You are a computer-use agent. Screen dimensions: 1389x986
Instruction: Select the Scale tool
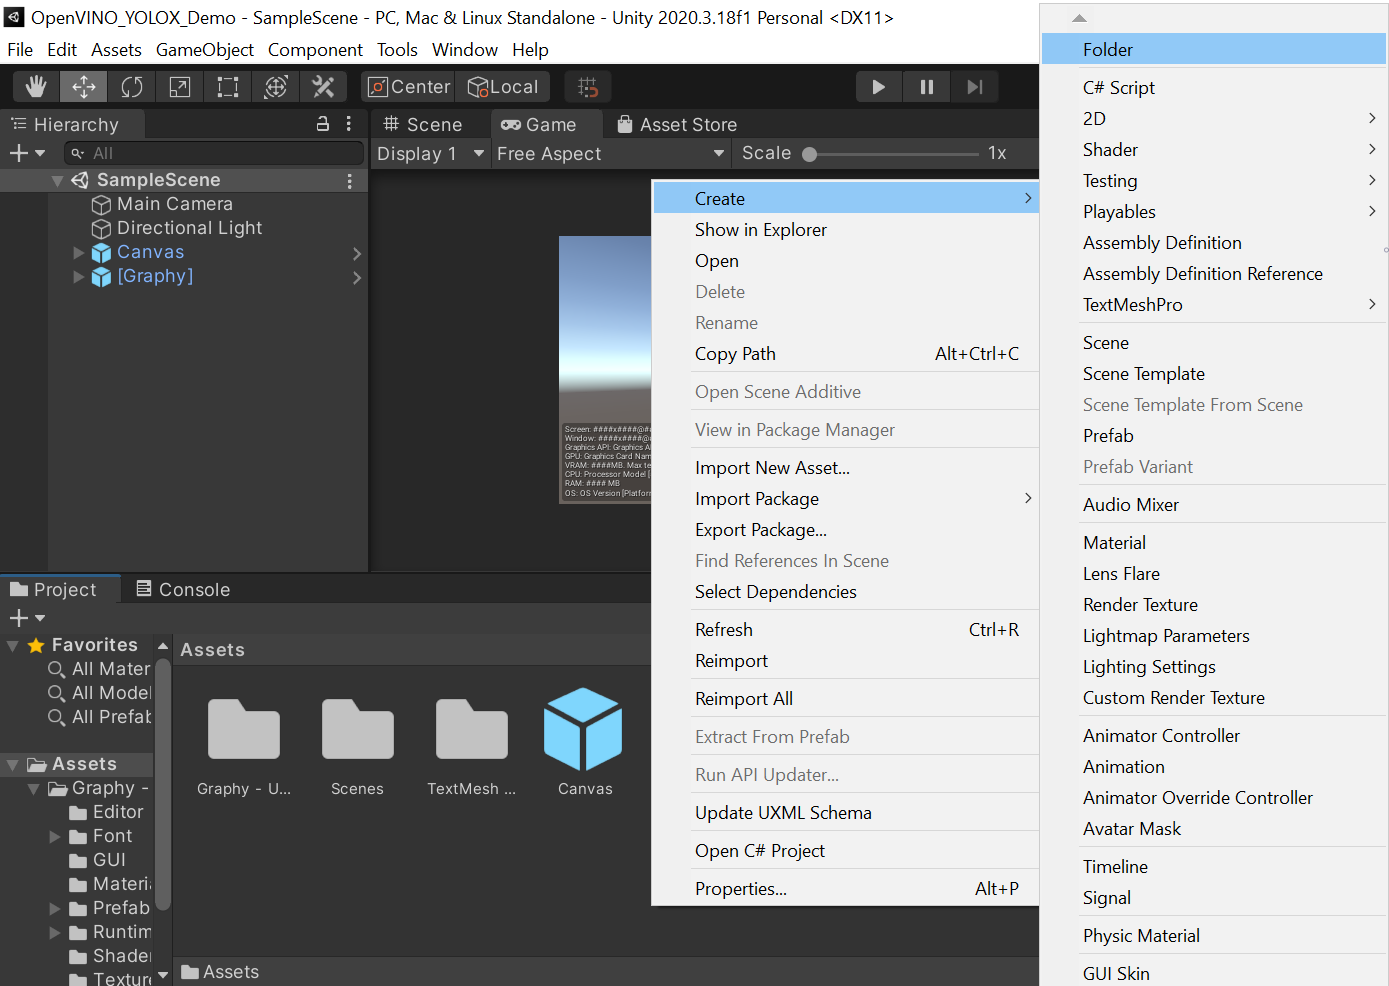(x=180, y=87)
